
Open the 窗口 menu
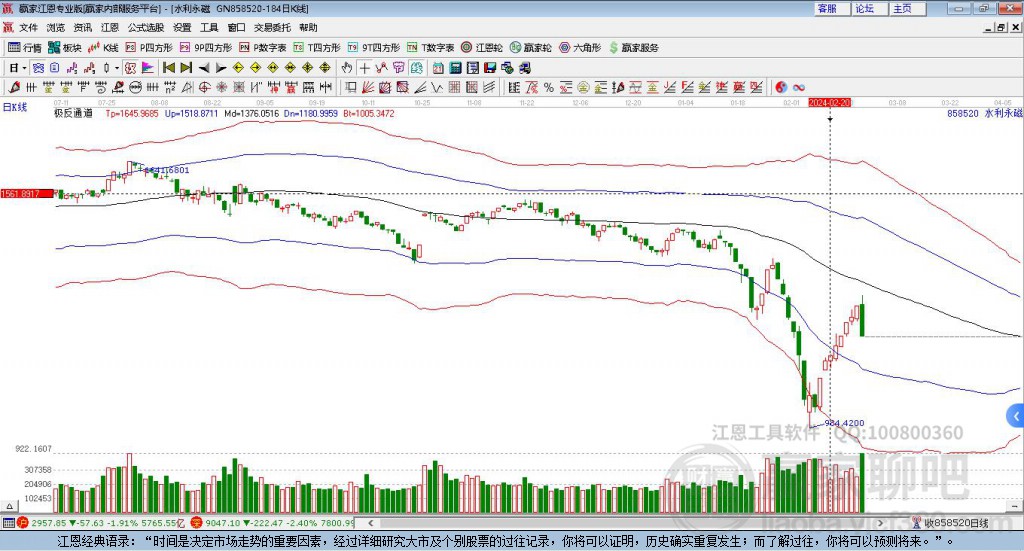coord(236,27)
